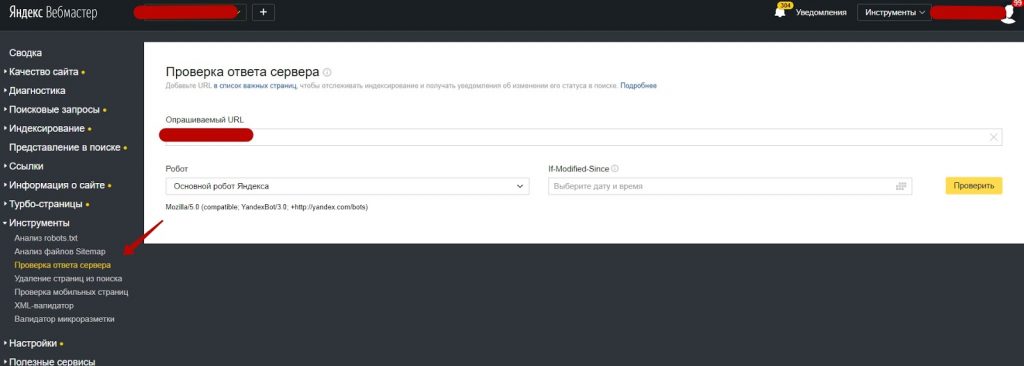
Task: Open the notifications bell icon
Action: point(780,12)
